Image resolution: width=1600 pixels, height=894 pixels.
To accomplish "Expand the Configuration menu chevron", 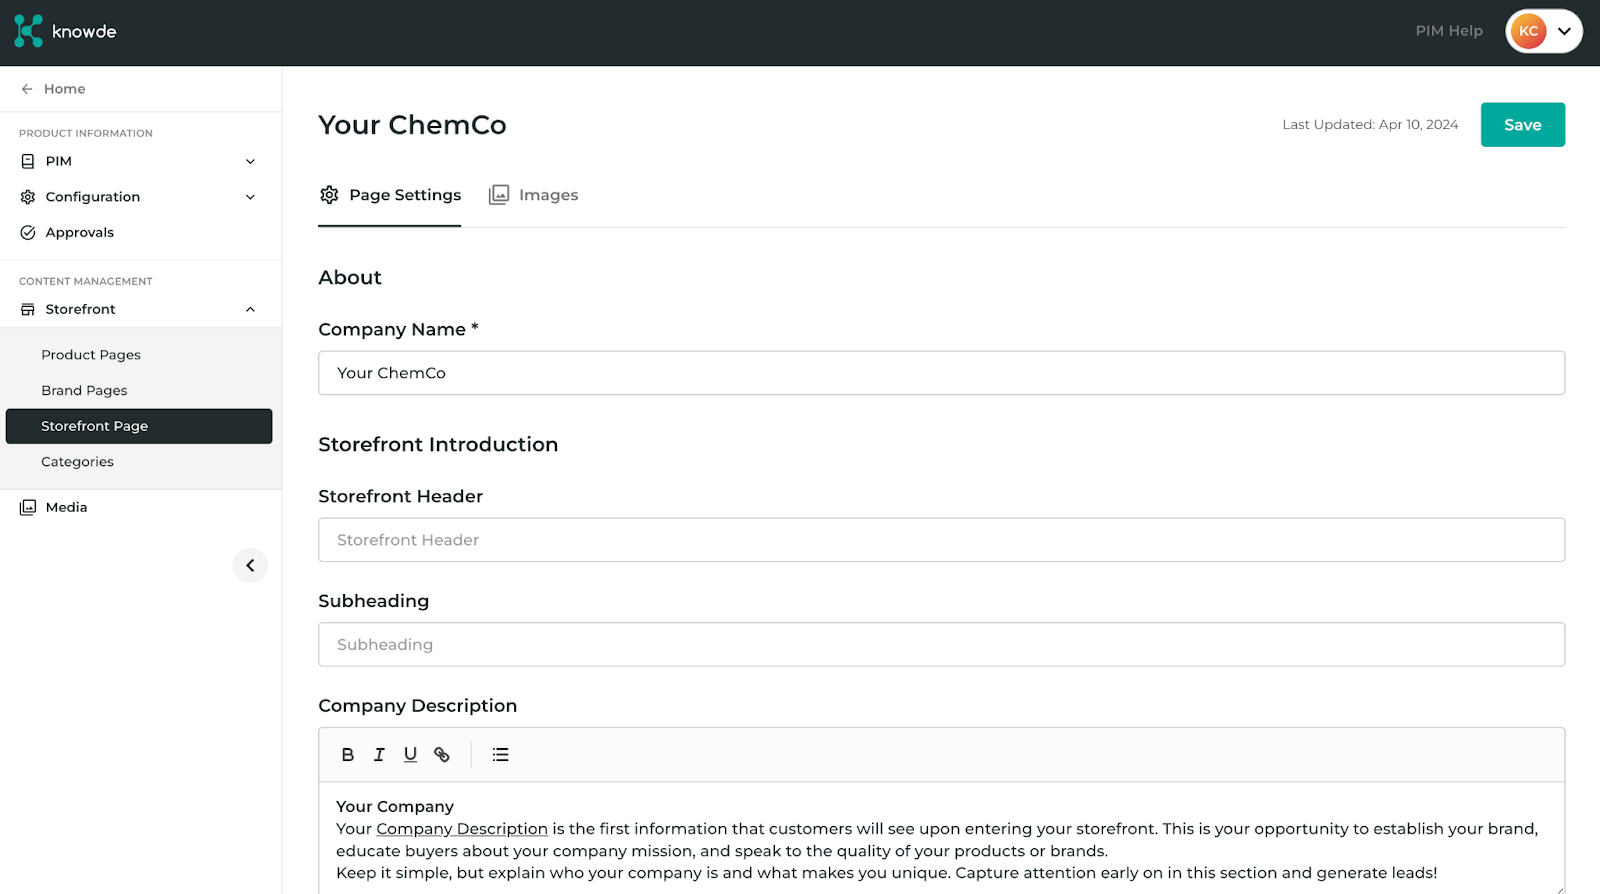I will tap(251, 197).
